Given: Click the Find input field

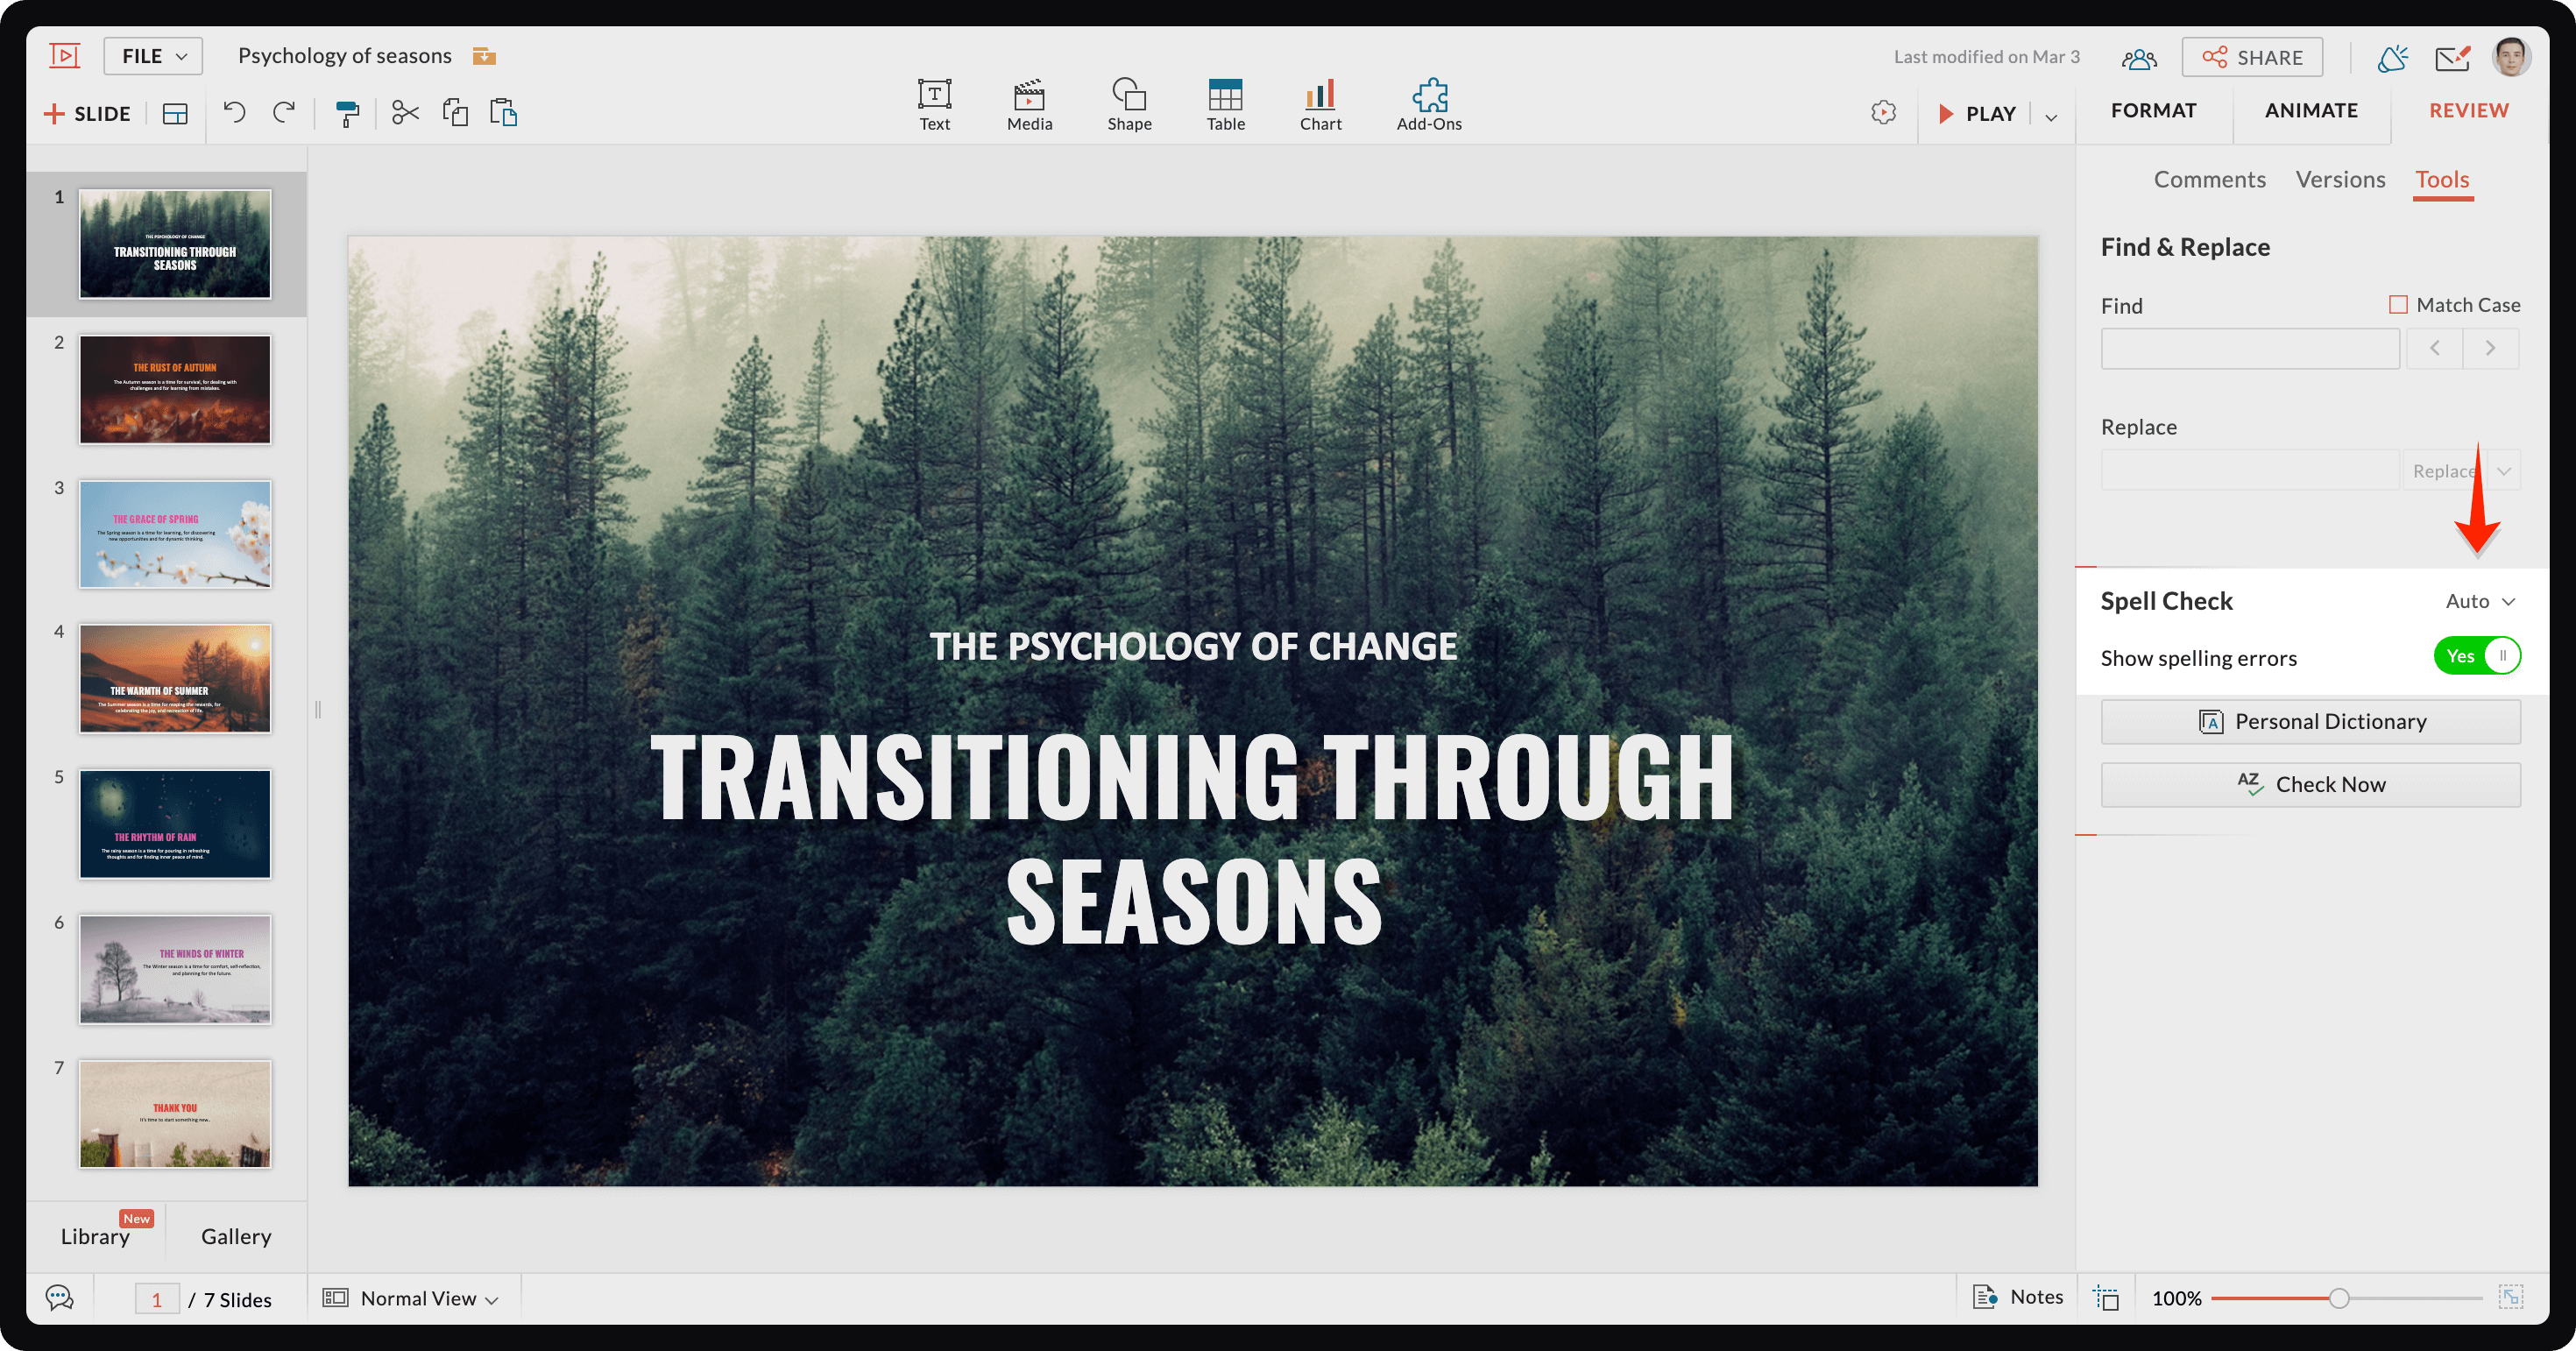Looking at the screenshot, I should click(x=2249, y=350).
